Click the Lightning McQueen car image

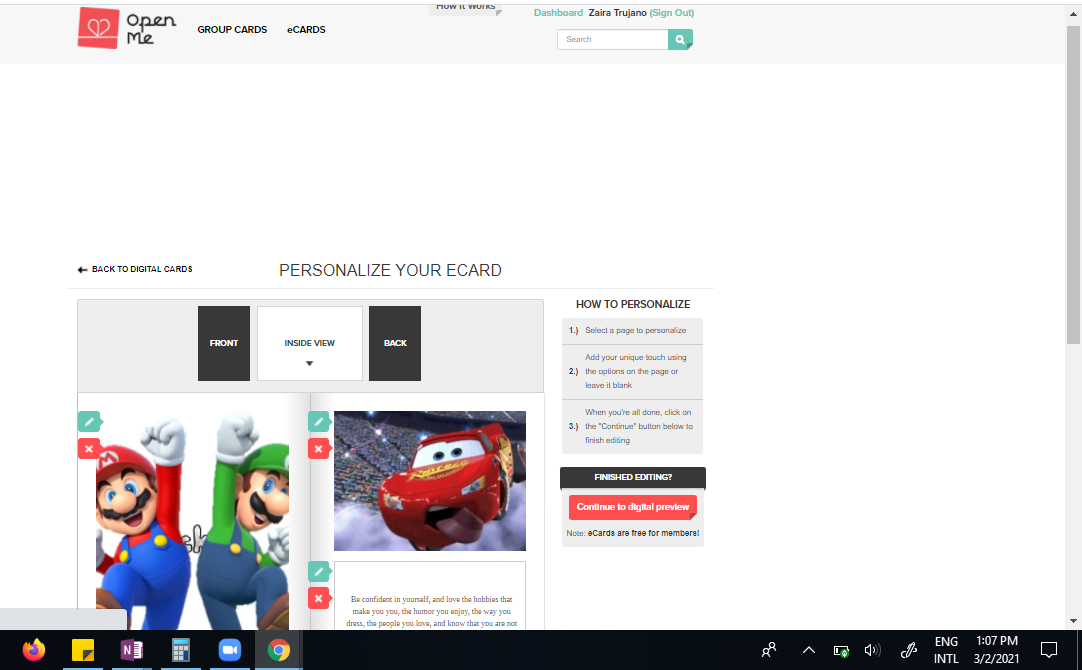point(430,481)
